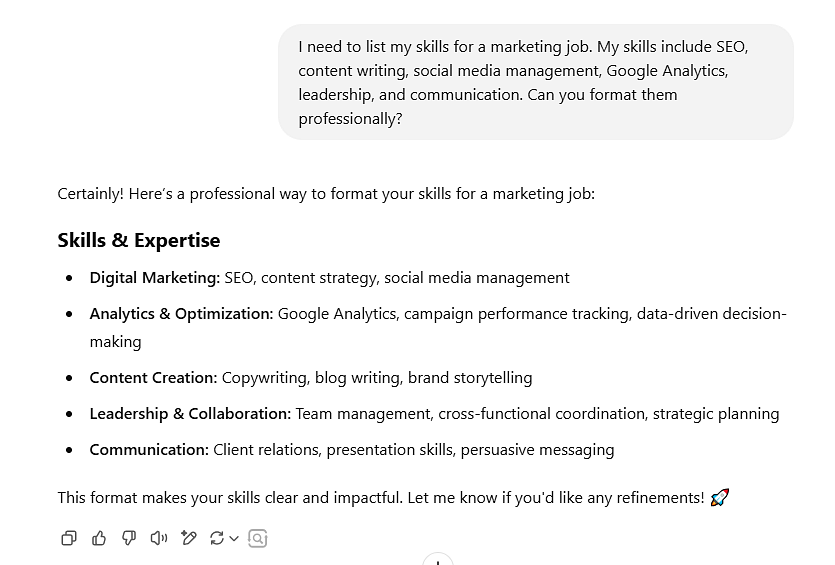Give the response a thumbs up
Viewport: 835px width, 565px height.
(99, 538)
